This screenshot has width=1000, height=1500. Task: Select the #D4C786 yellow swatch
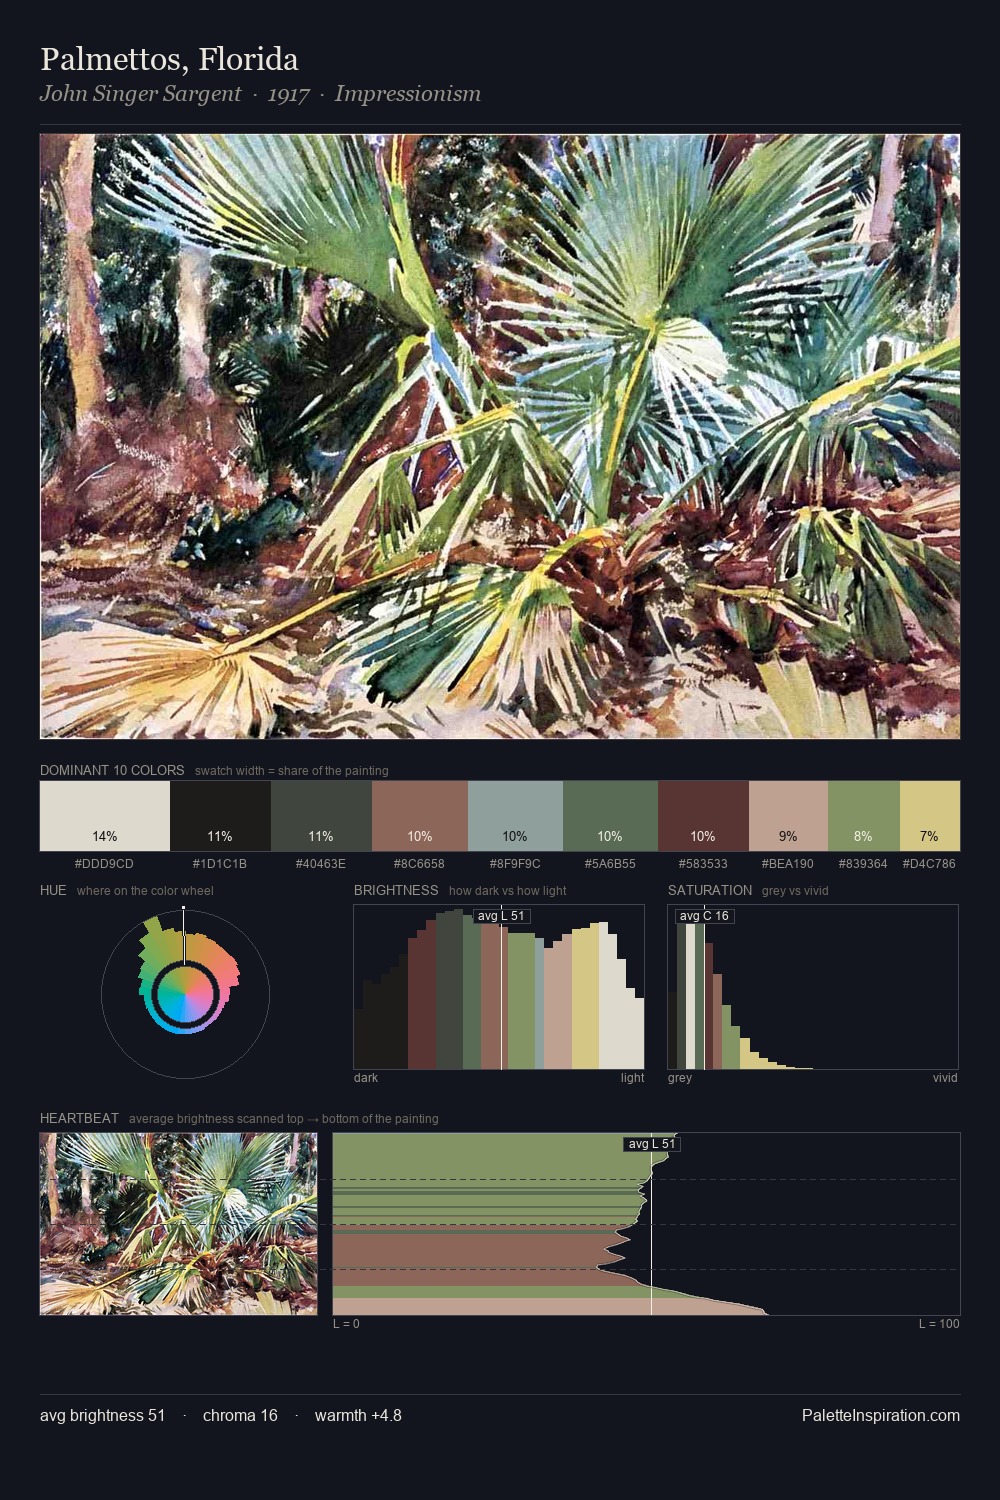930,816
